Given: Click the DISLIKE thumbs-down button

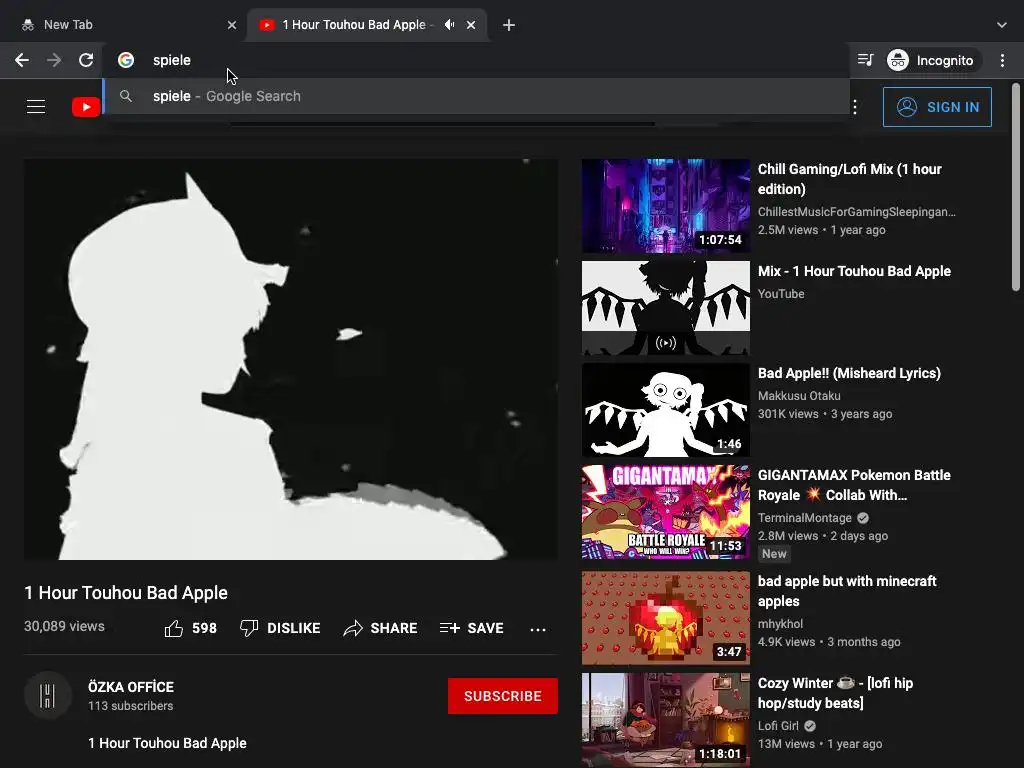Looking at the screenshot, I should coord(280,628).
